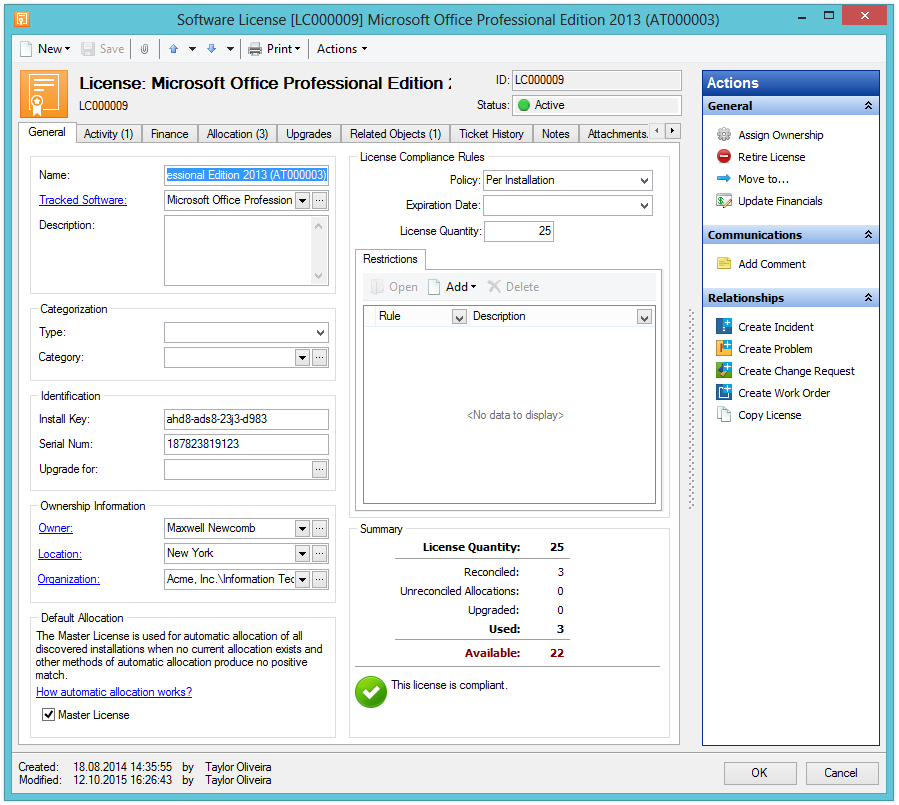Open dropdown next to the up arrow
899x805 pixels.
[192, 49]
